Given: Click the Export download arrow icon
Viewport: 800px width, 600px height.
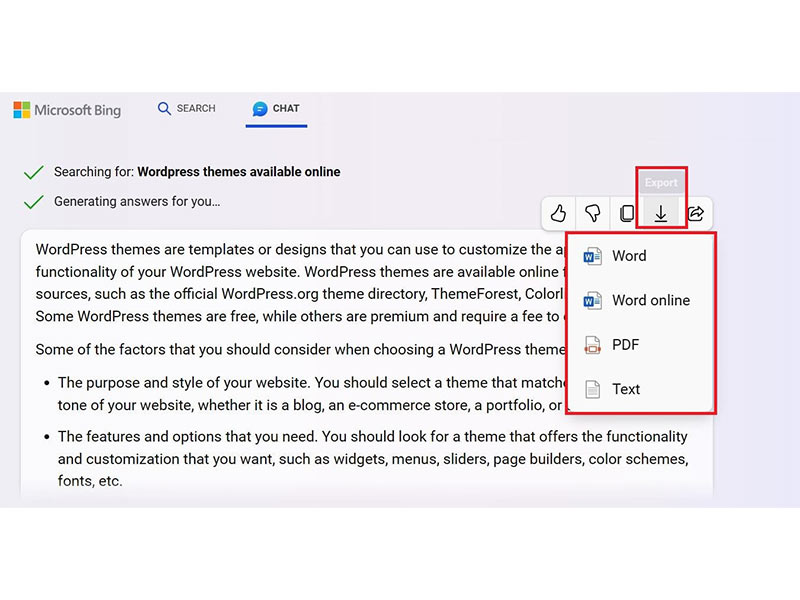Looking at the screenshot, I should pyautogui.click(x=661, y=214).
